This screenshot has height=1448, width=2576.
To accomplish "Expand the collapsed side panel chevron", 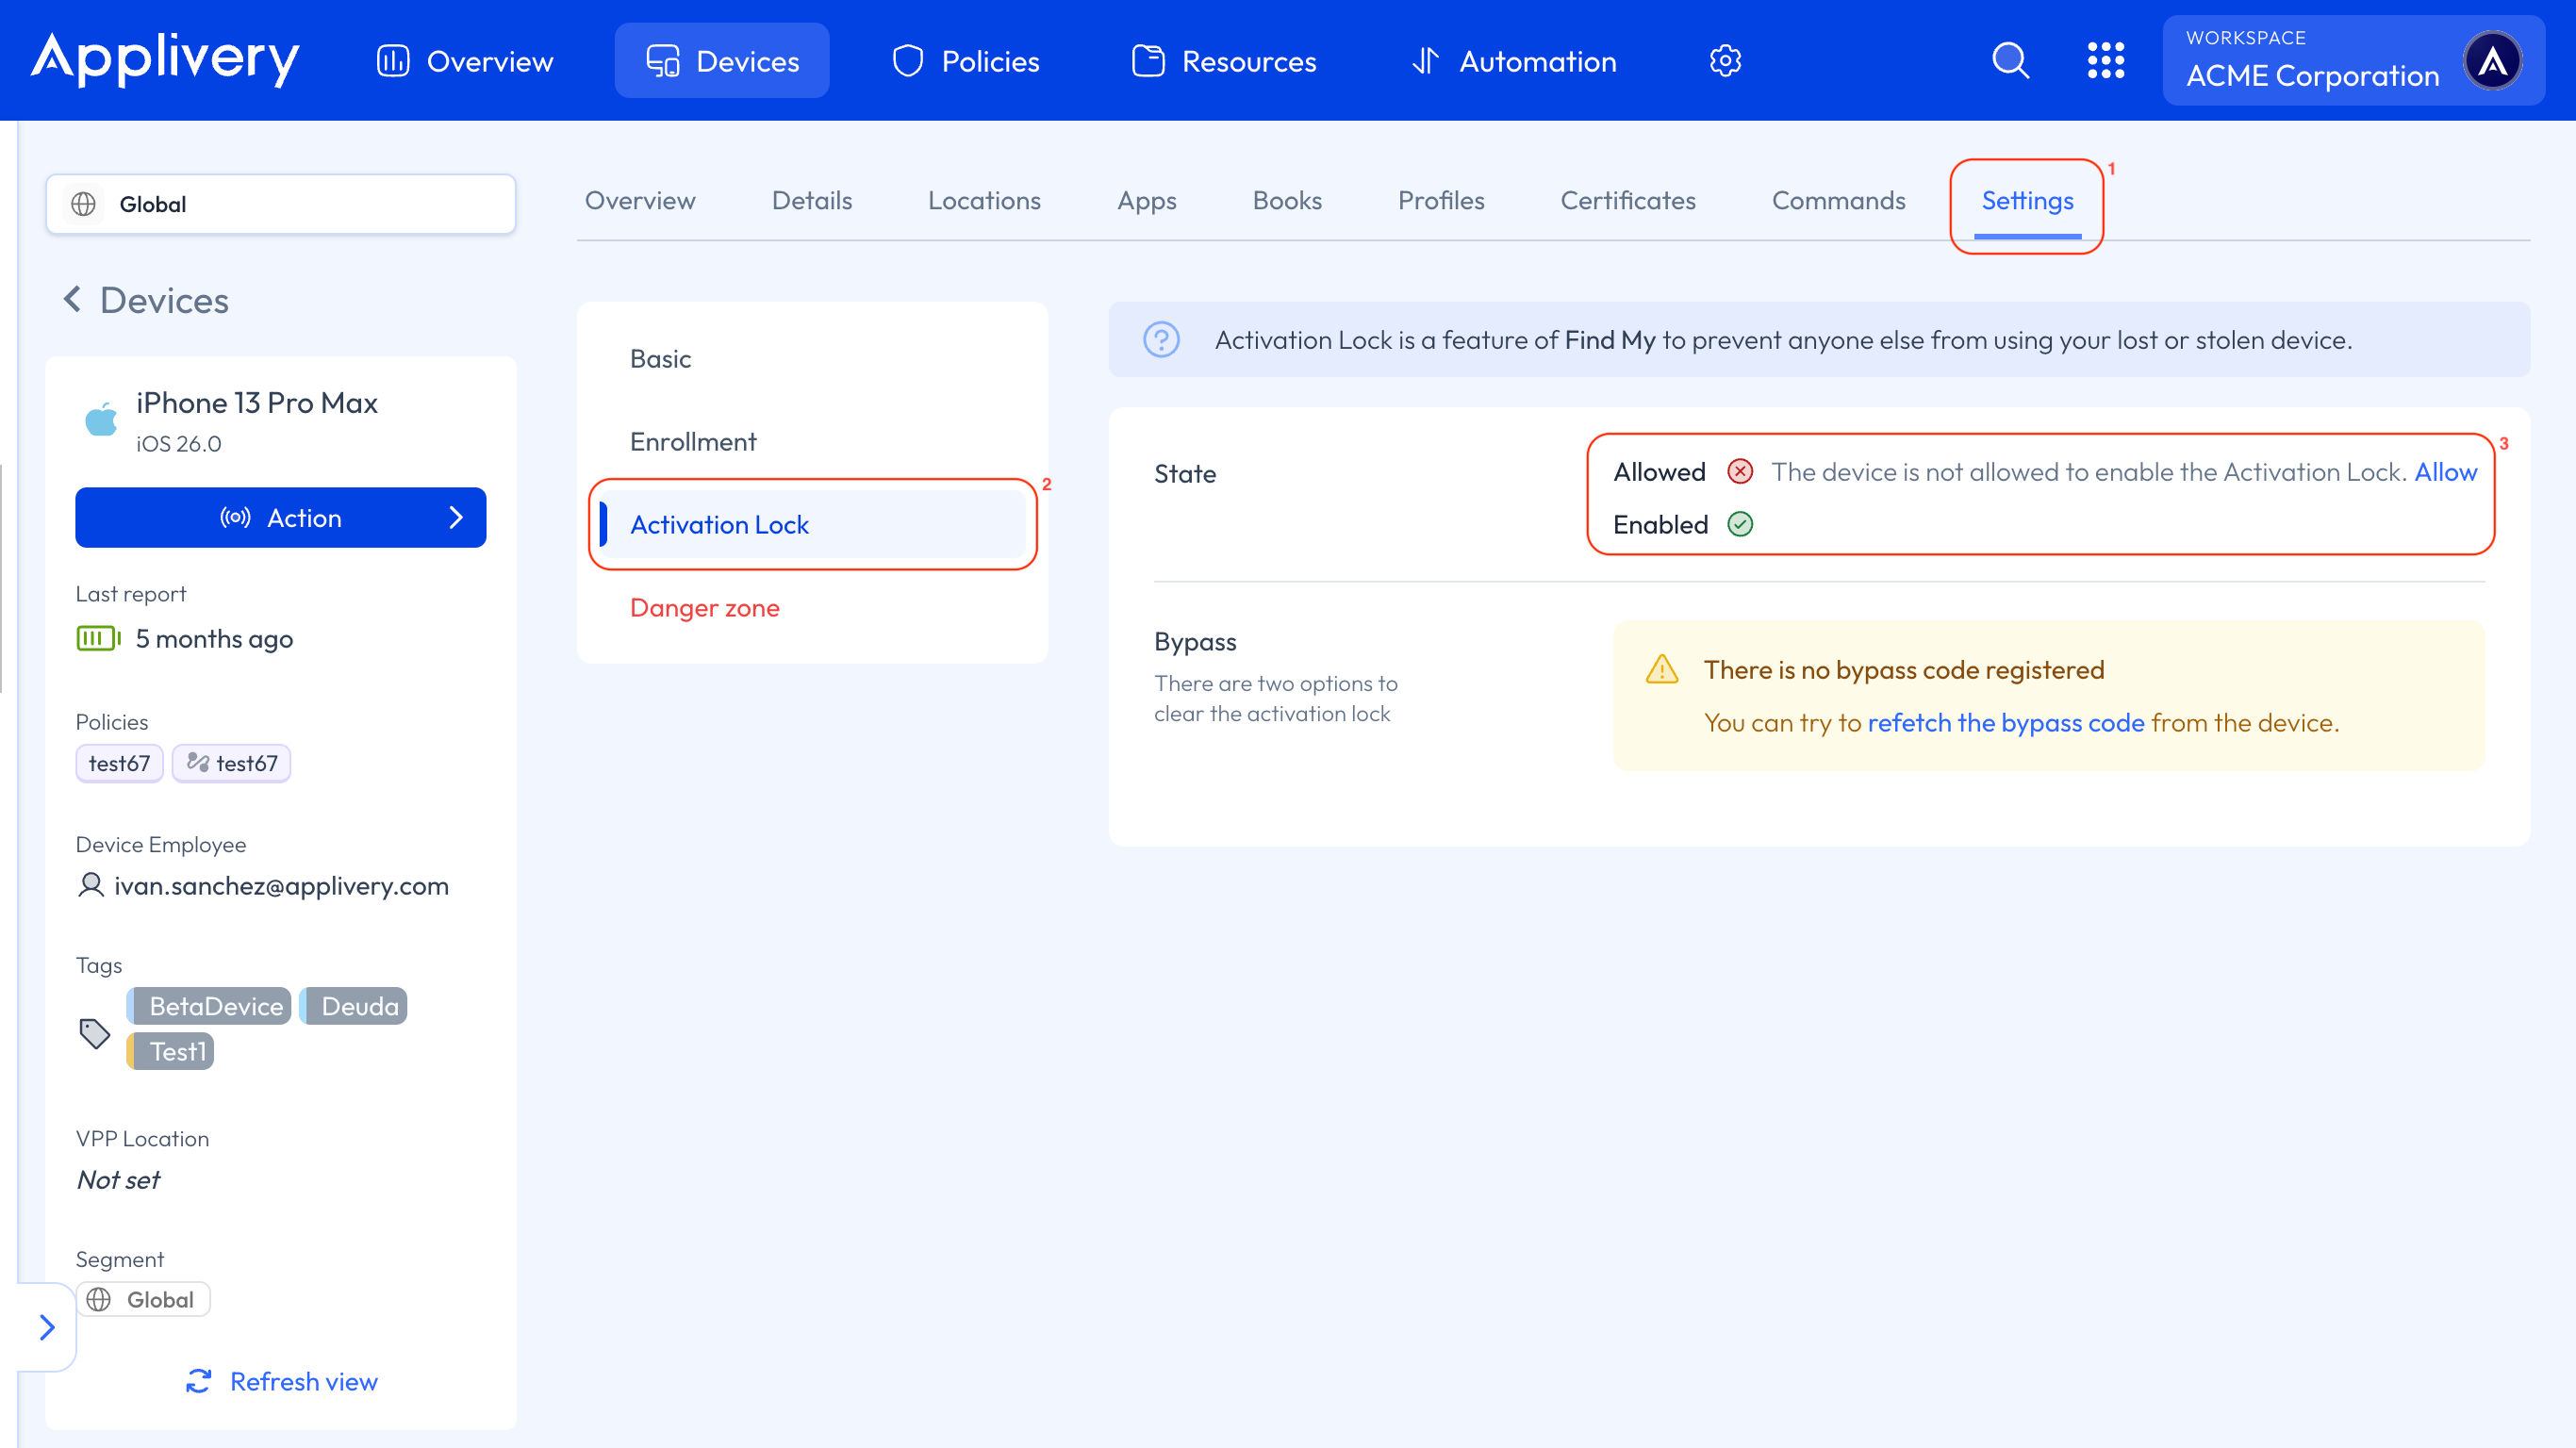I will pos(46,1327).
